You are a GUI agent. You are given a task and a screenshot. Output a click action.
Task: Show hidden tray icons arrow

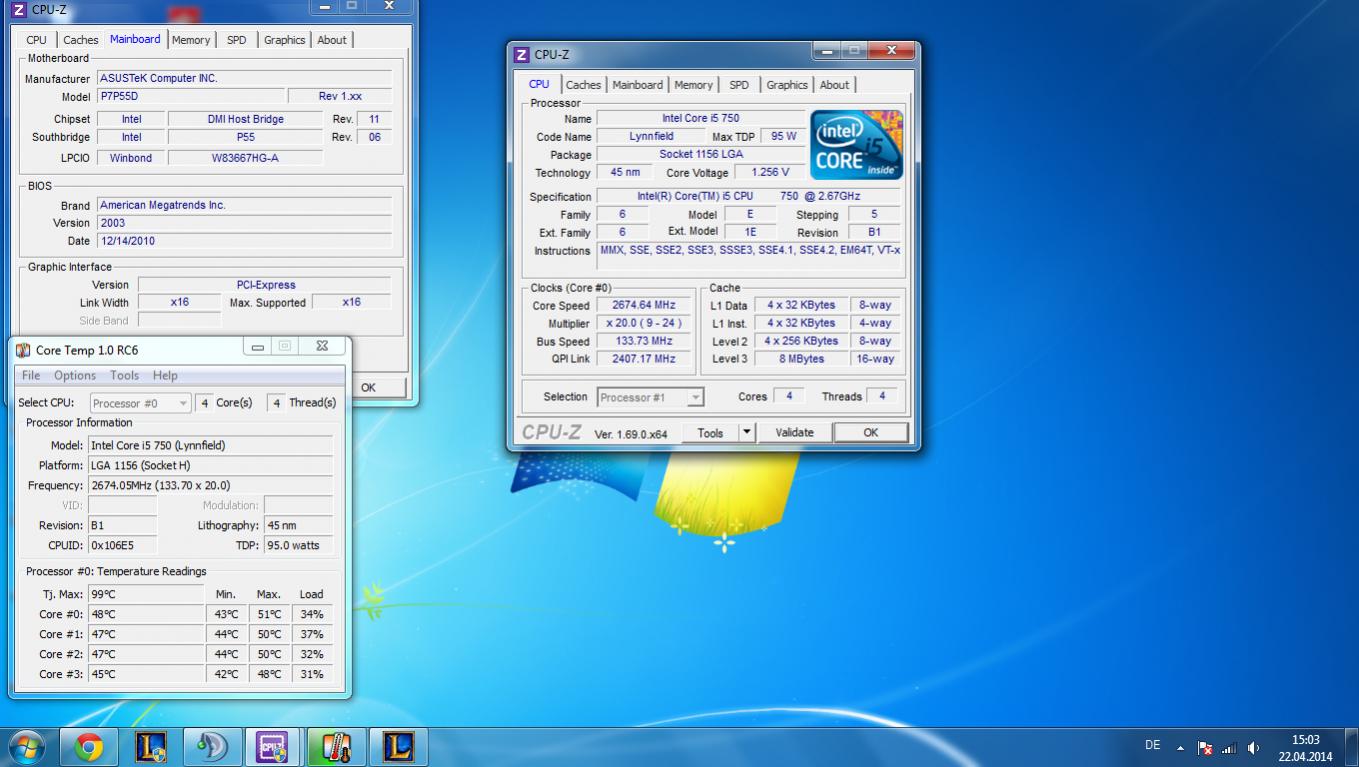(x=1180, y=747)
